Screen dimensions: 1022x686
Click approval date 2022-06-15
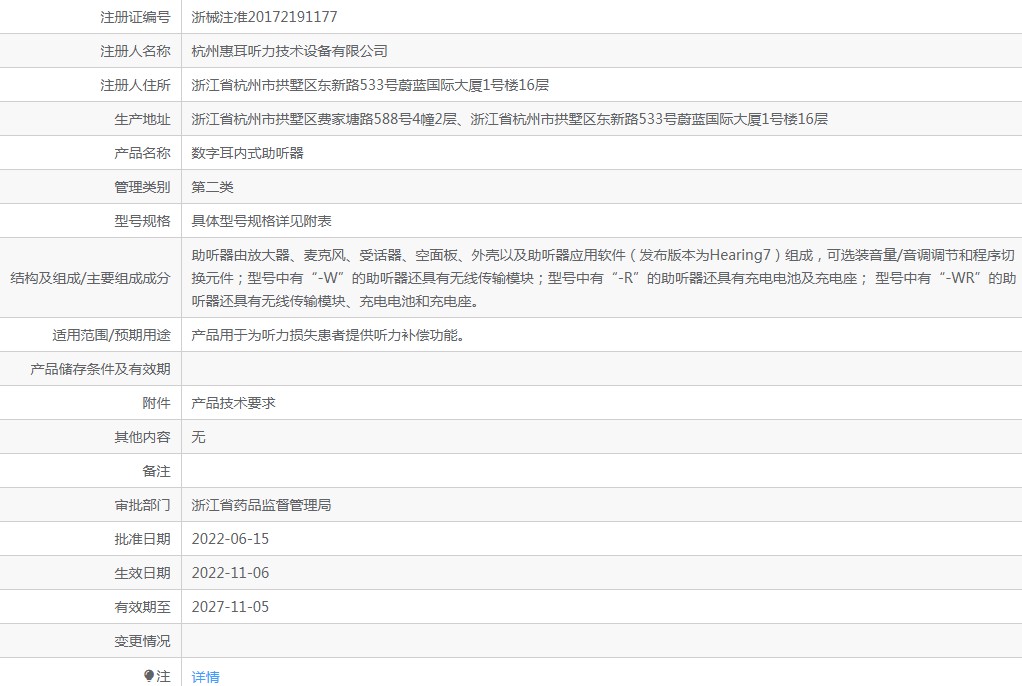pyautogui.click(x=230, y=539)
